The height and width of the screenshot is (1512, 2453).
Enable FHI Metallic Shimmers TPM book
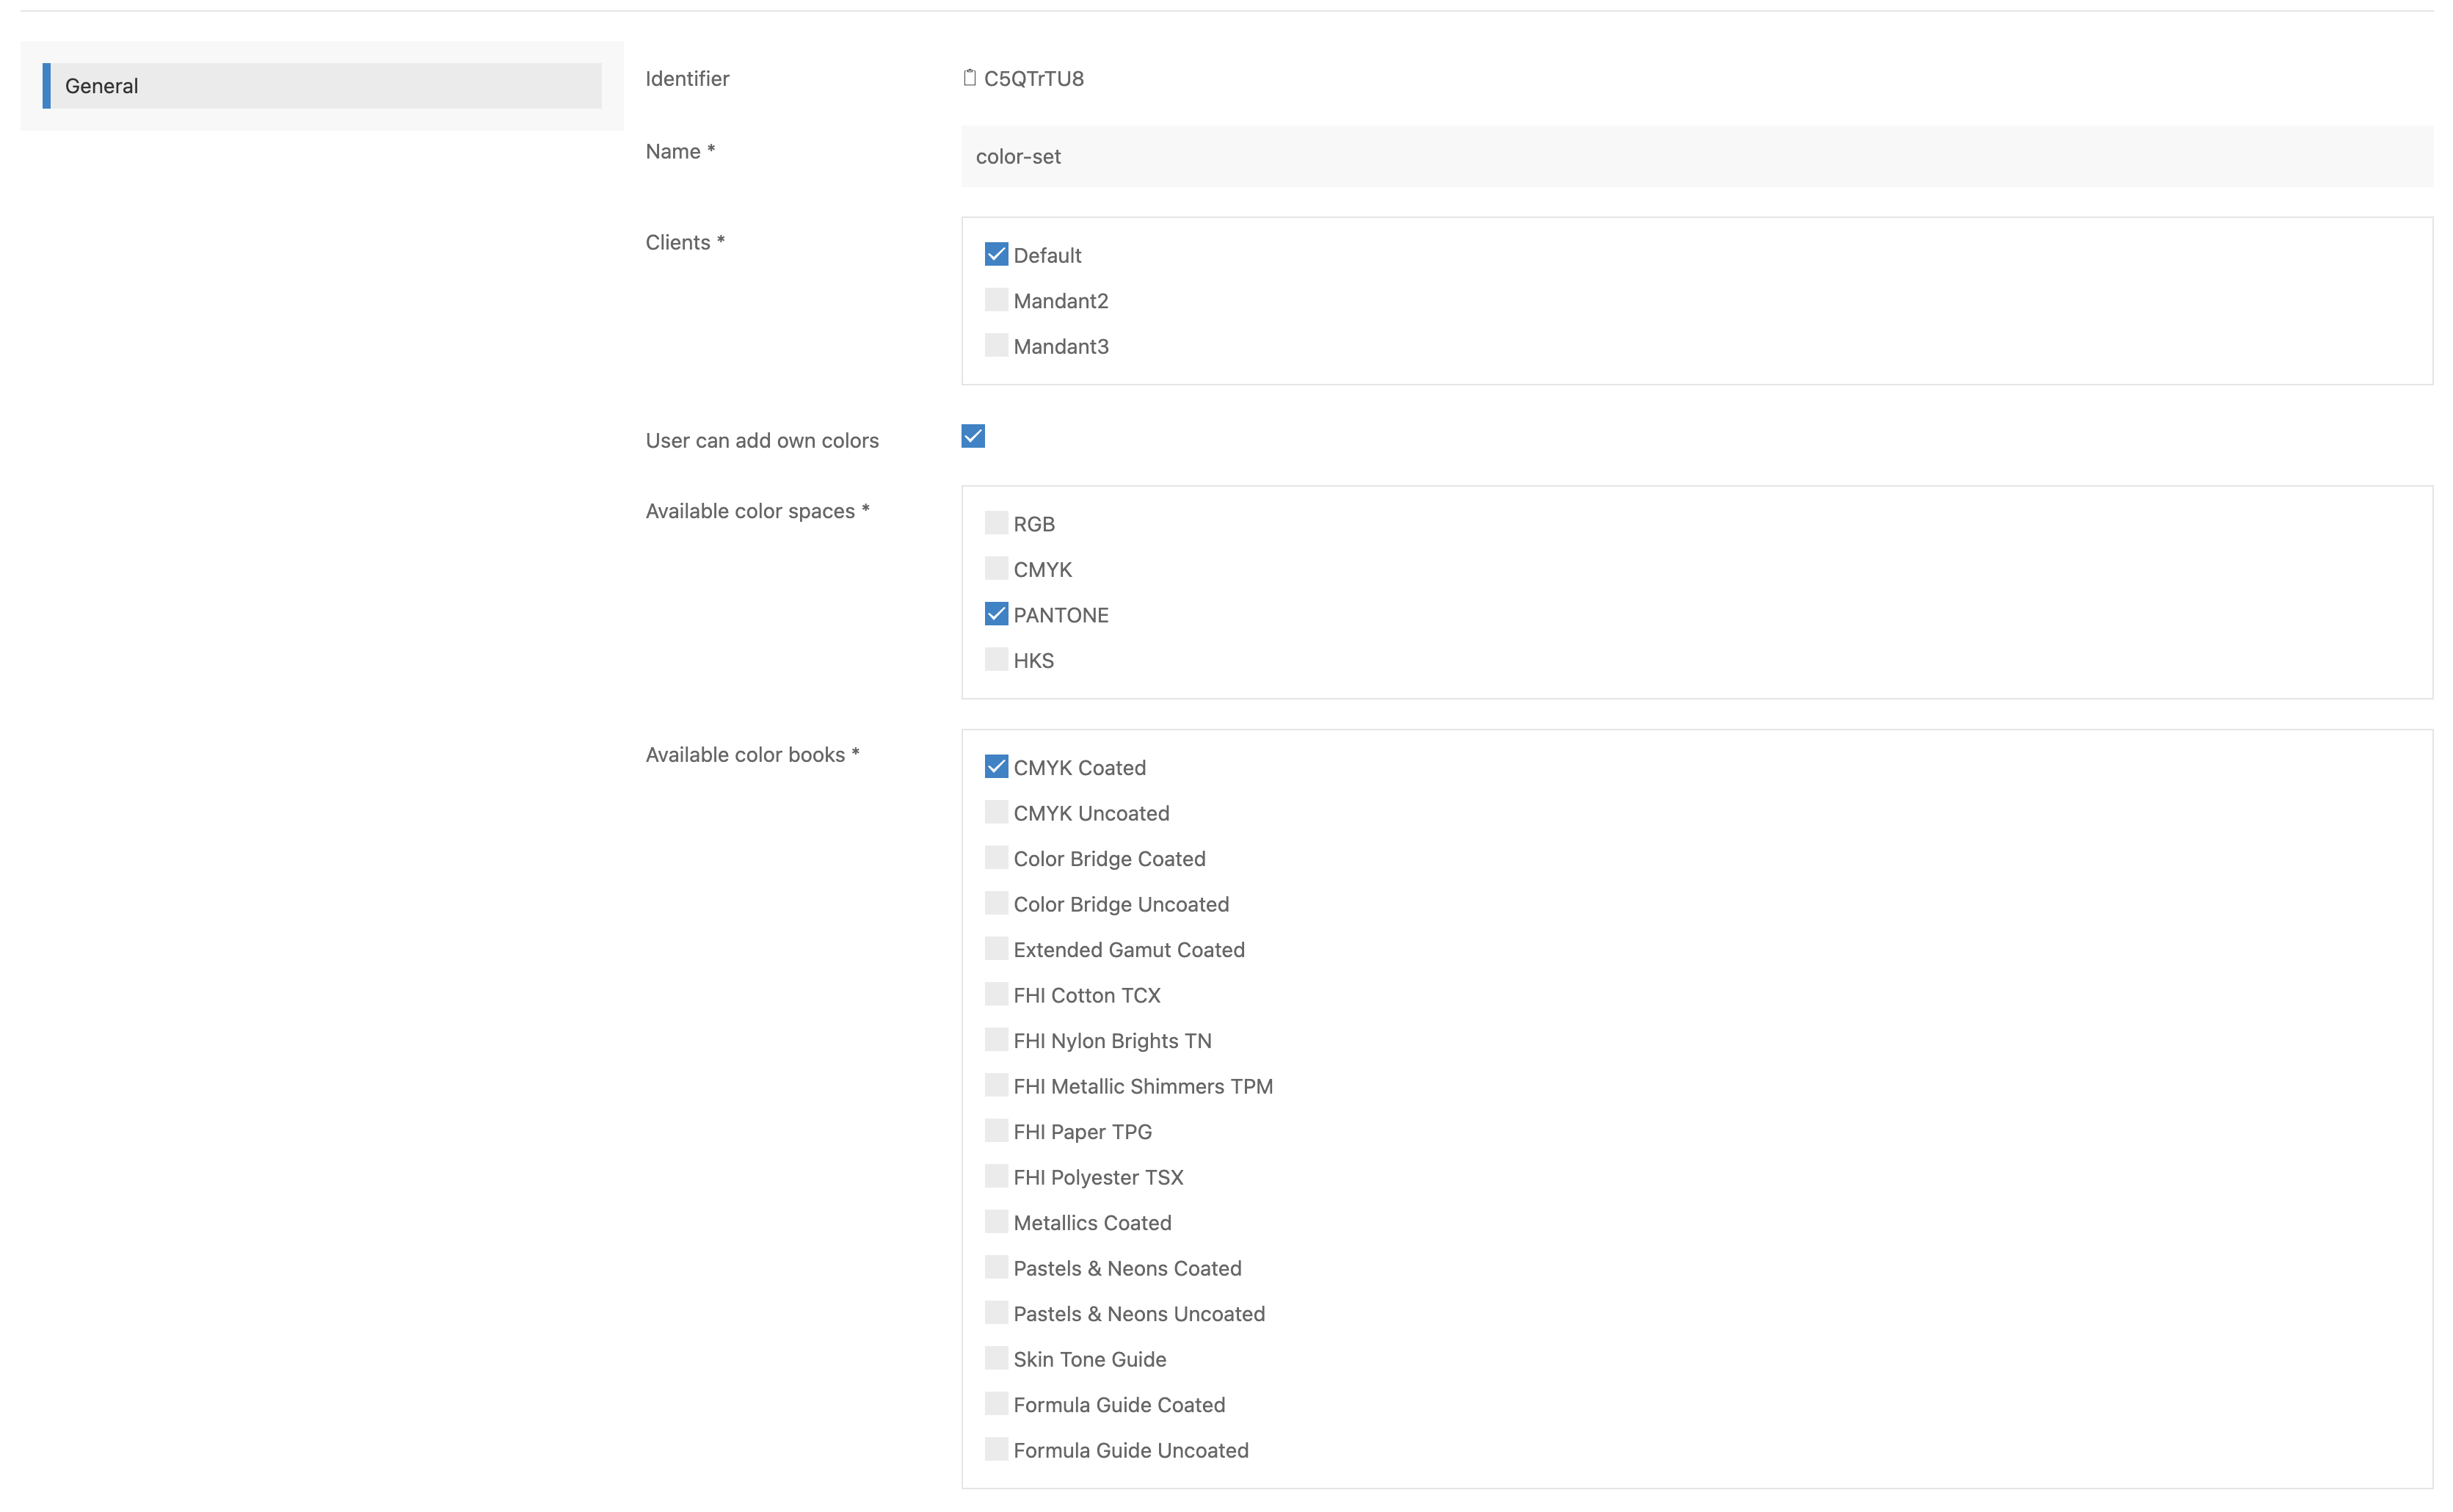995,1085
